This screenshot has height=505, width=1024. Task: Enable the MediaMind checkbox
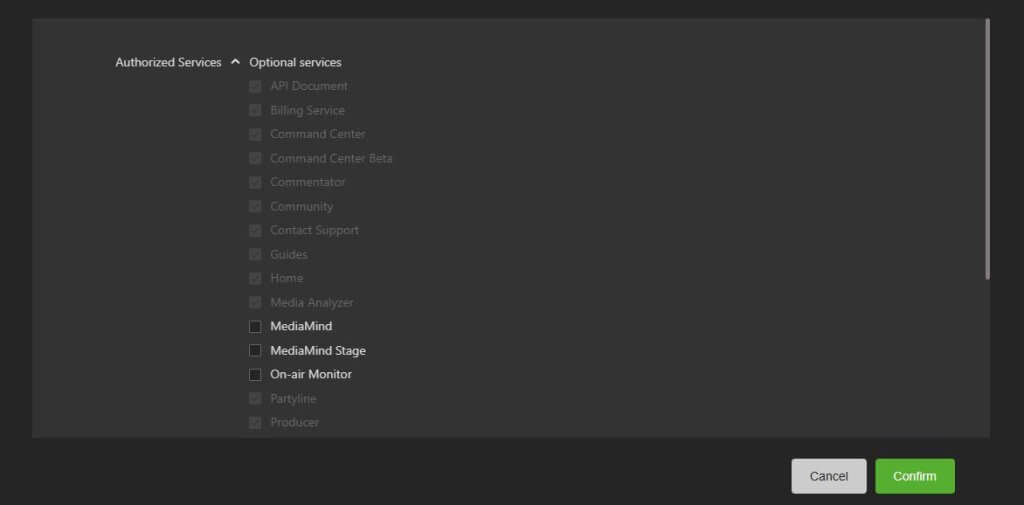[x=255, y=327]
